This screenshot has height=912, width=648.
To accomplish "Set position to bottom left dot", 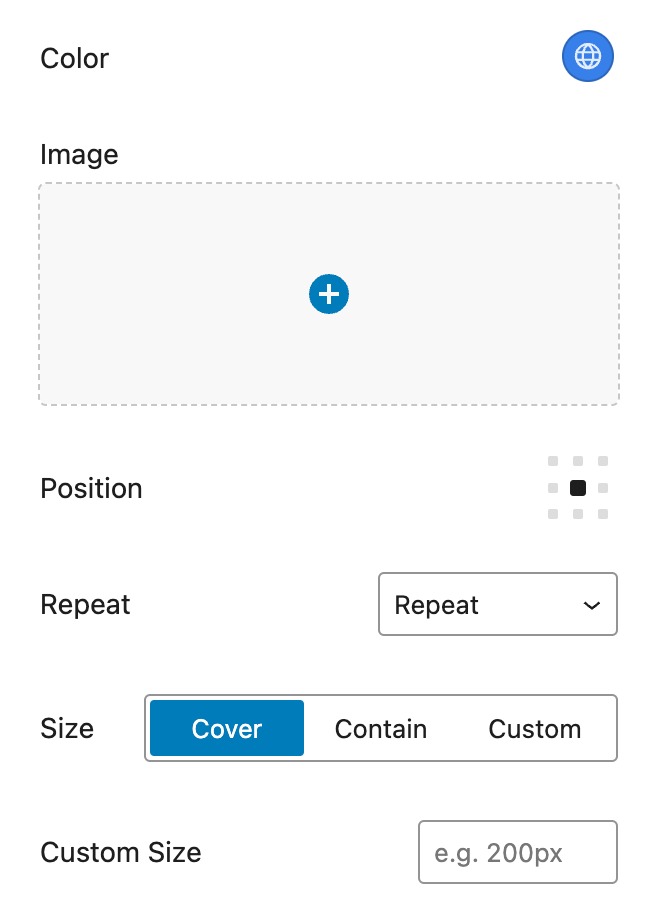I will tap(553, 514).
